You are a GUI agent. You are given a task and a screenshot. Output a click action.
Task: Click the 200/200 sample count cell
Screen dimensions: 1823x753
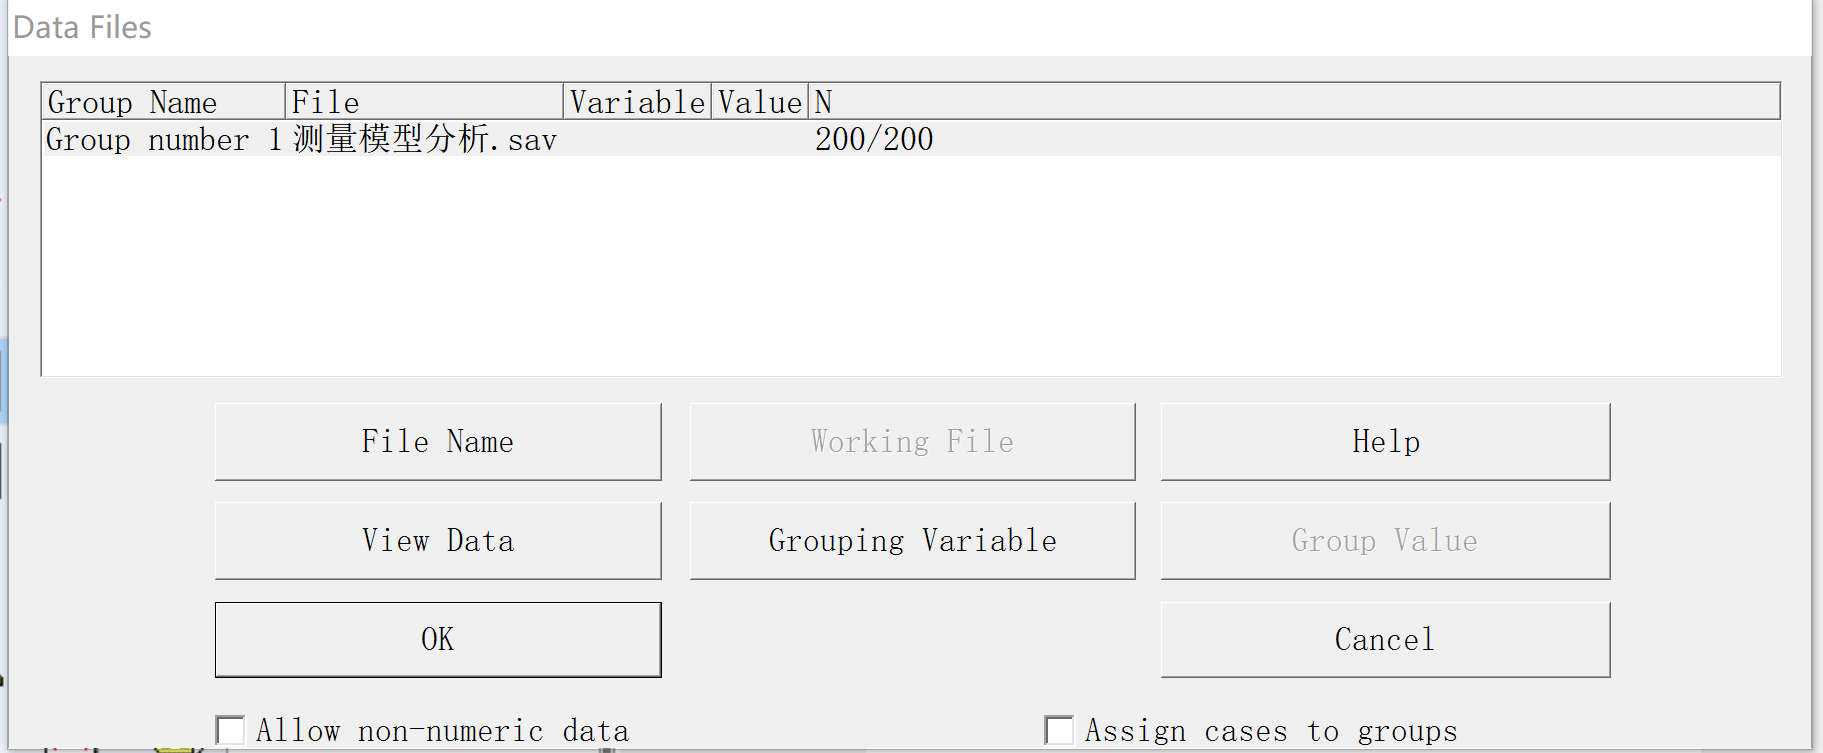point(874,139)
